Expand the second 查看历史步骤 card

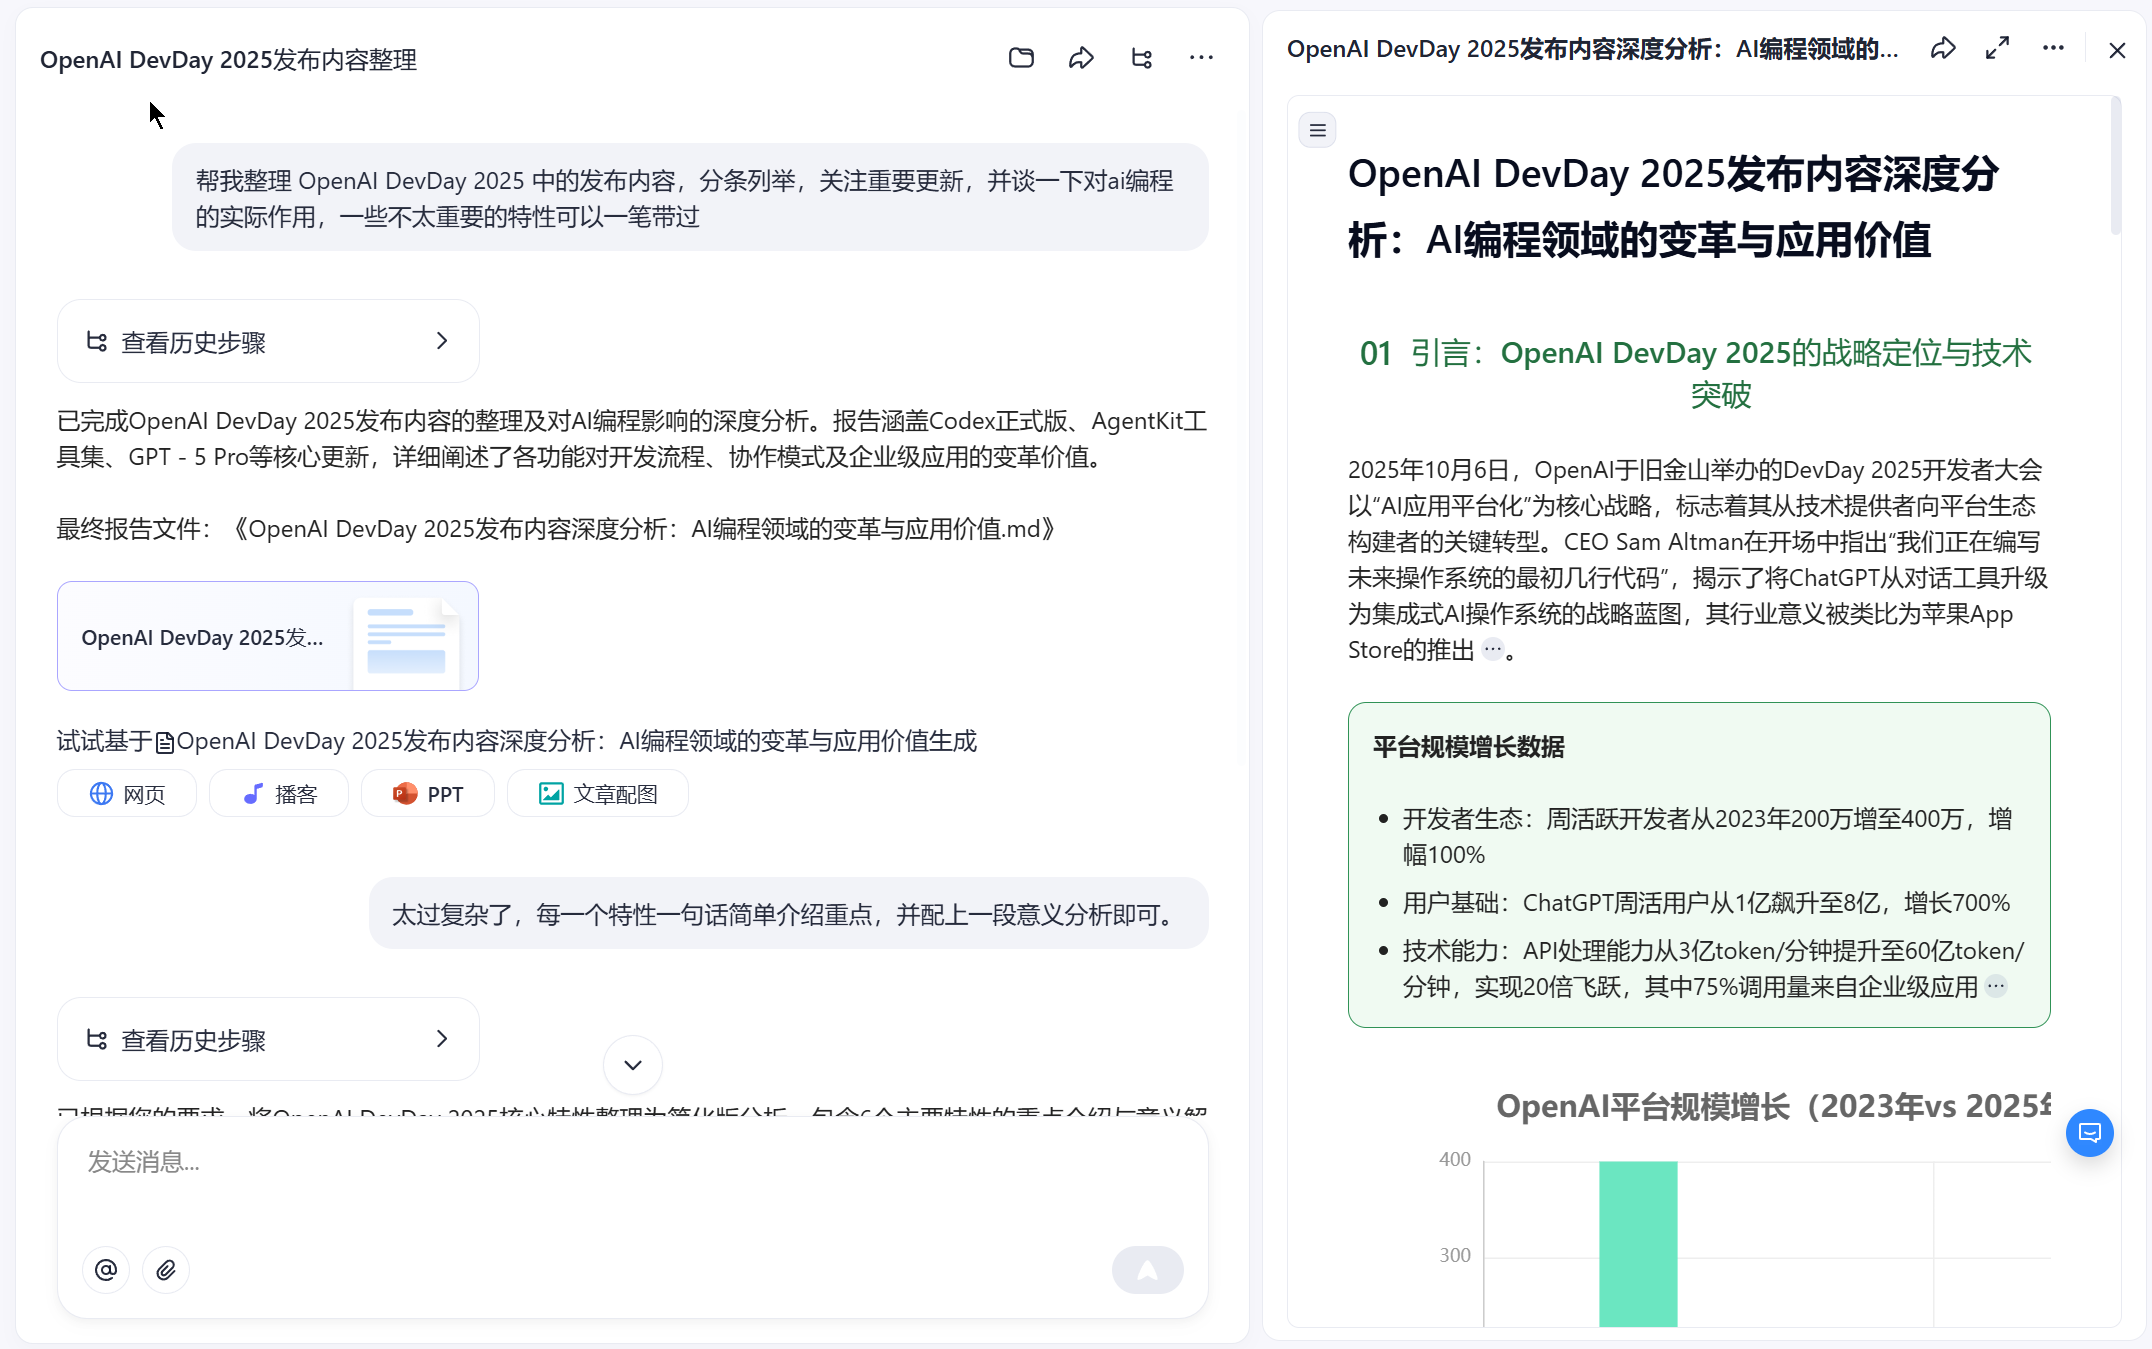click(x=268, y=1040)
